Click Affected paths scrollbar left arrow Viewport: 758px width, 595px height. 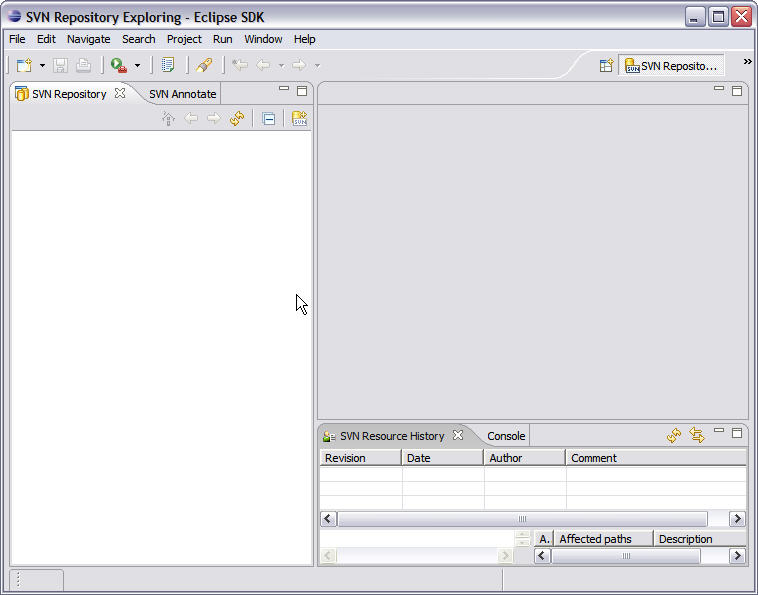pyautogui.click(x=542, y=556)
